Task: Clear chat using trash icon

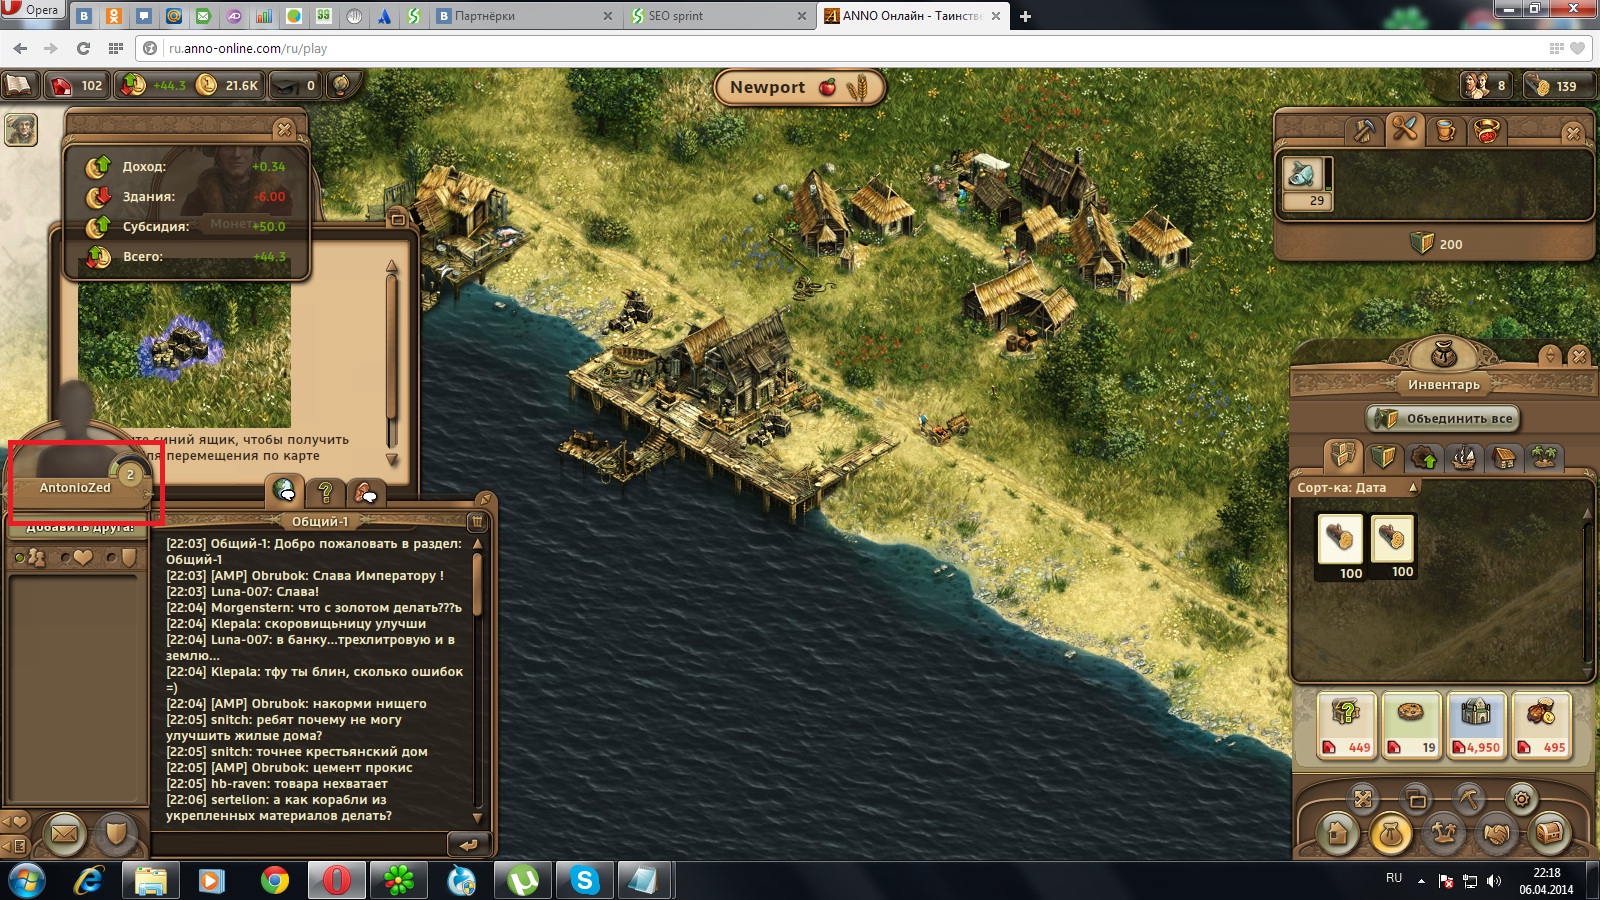Action: 477,521
